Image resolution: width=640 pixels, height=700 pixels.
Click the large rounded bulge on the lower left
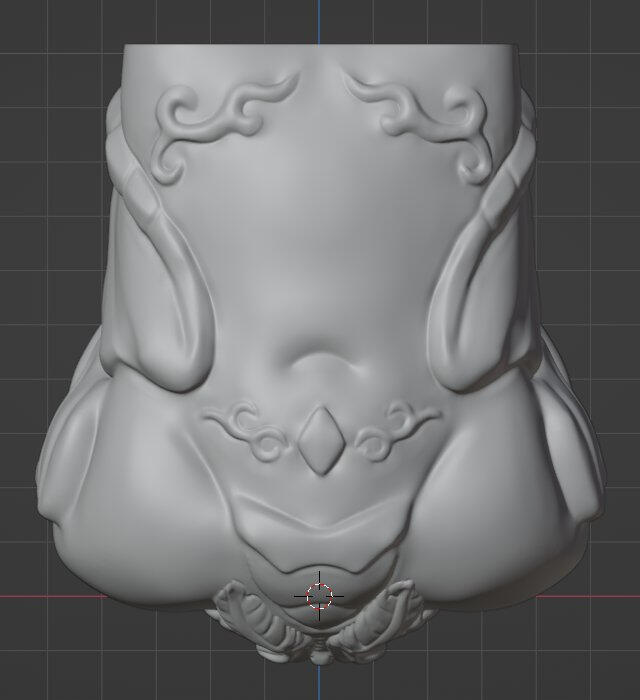click(x=120, y=490)
